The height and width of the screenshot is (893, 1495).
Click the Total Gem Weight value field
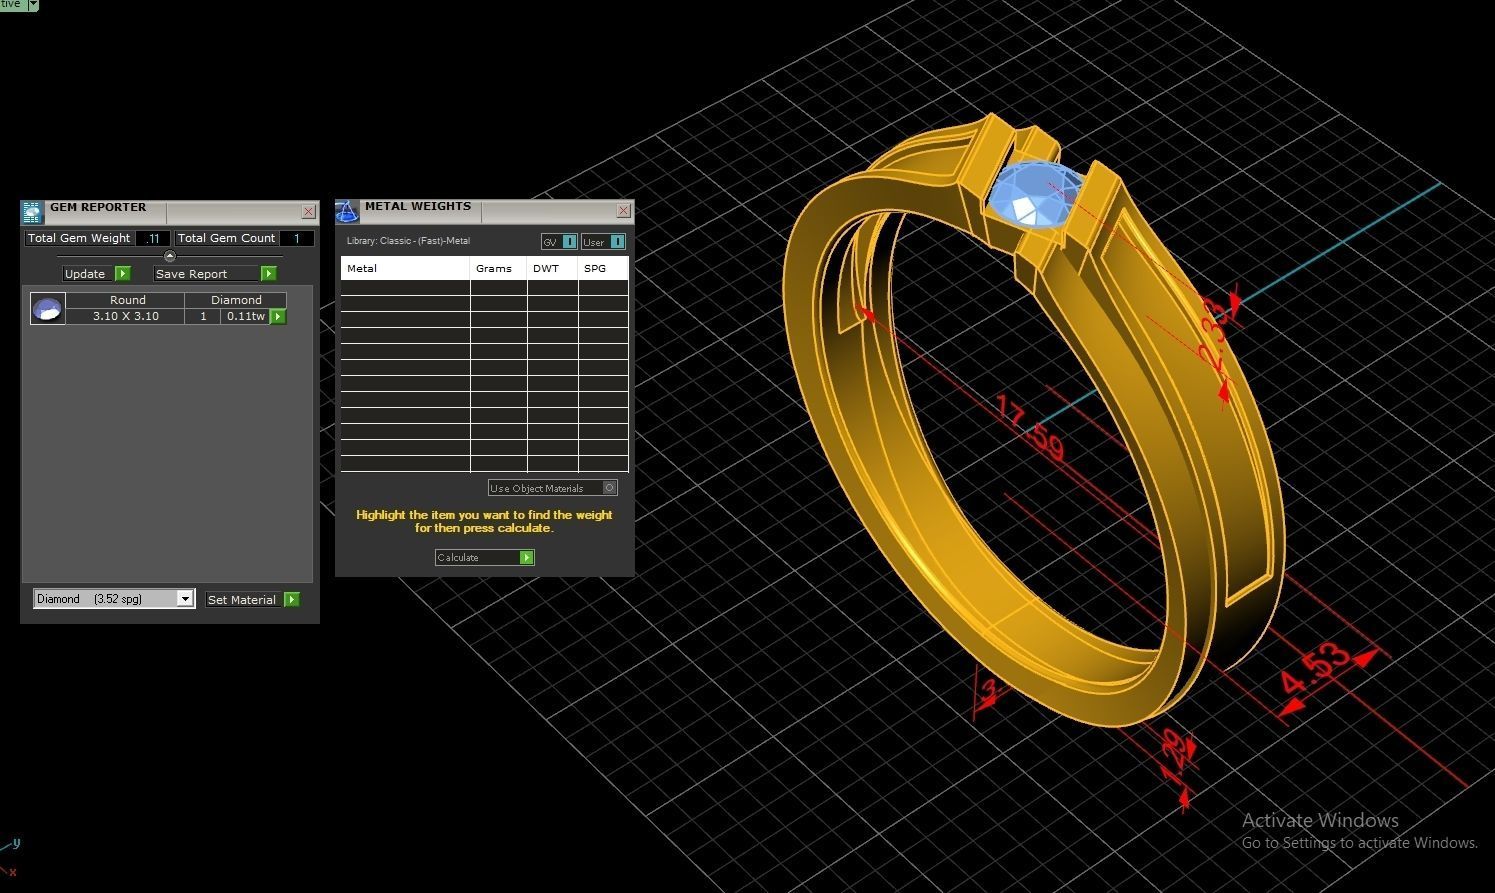[x=153, y=238]
